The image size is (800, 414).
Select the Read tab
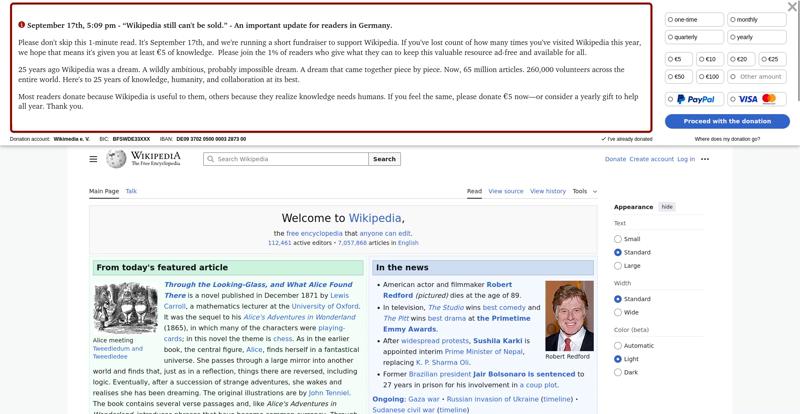click(474, 191)
